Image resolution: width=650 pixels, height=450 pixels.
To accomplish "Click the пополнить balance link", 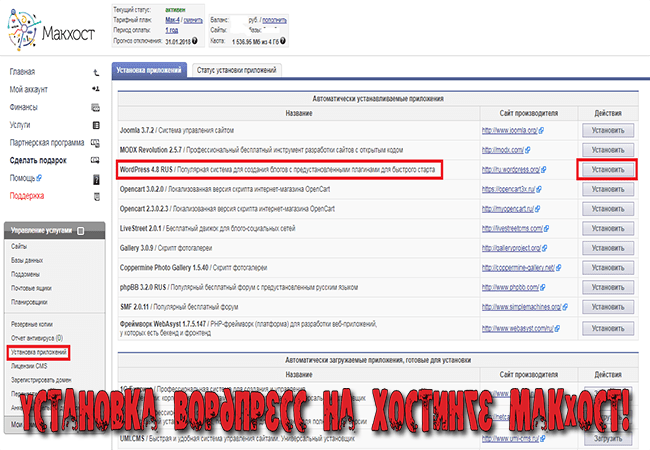I will pyautogui.click(x=274, y=20).
